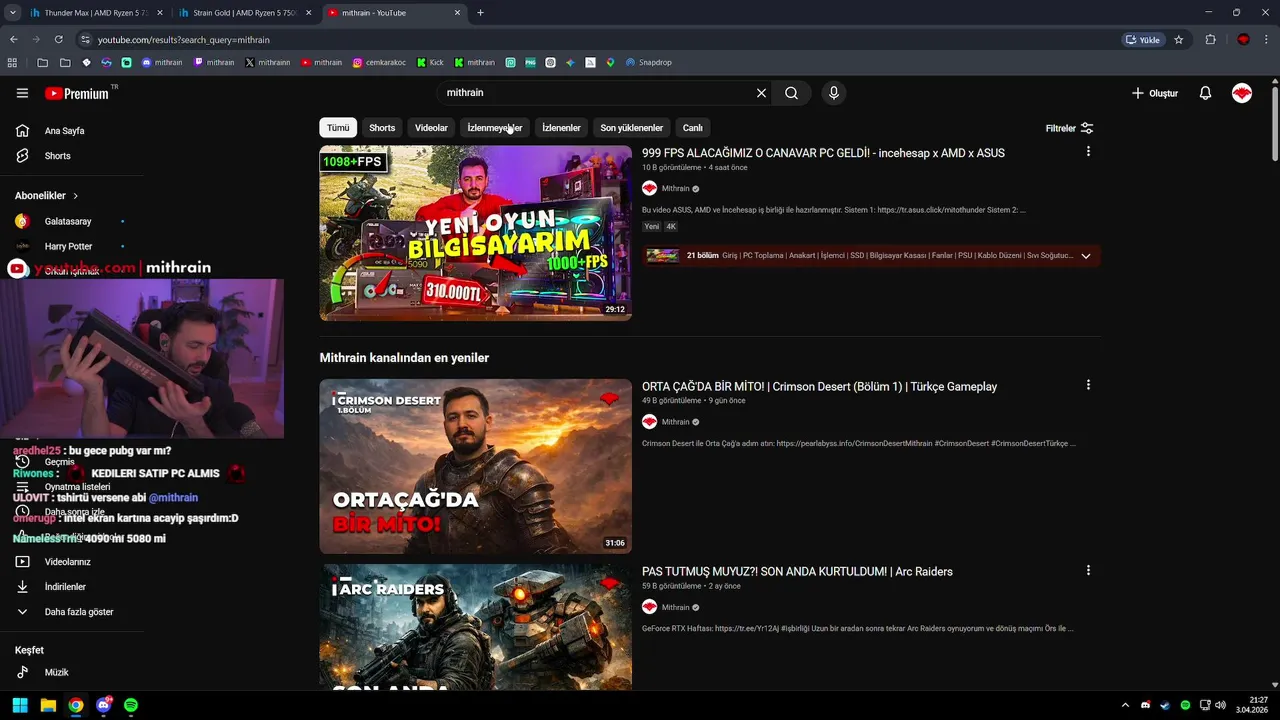Screen dimensions: 1280x720
Task: Open the Twitch mithrain bookmark
Action: (214, 62)
